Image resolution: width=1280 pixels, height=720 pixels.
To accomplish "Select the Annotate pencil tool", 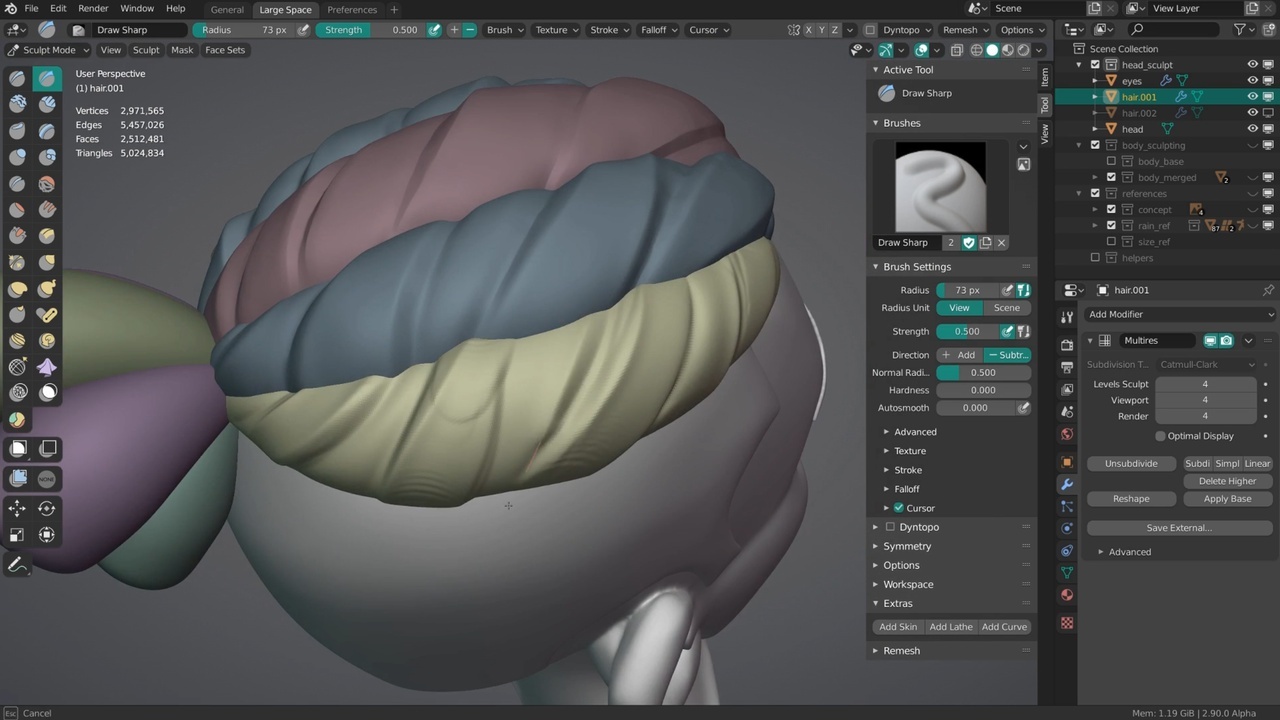I will click(x=17, y=566).
